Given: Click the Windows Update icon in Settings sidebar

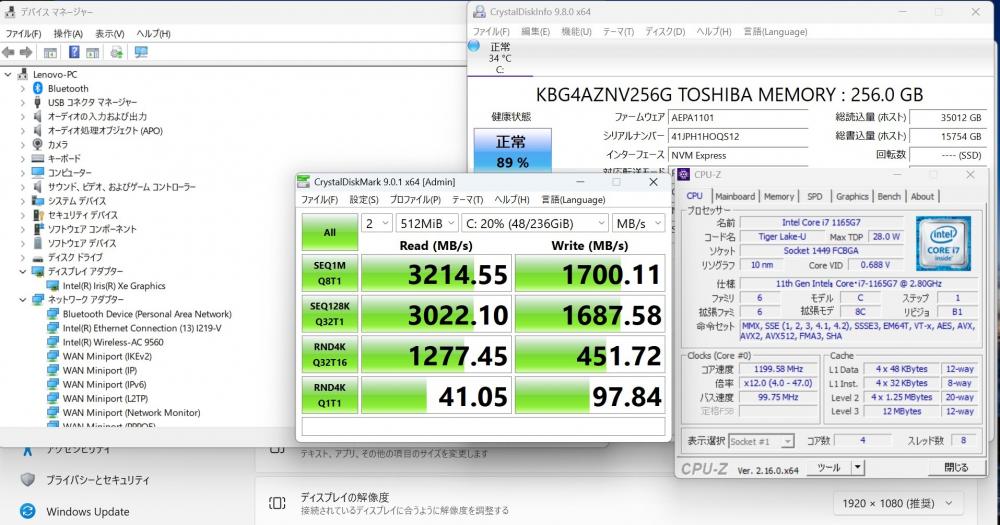Looking at the screenshot, I should (x=27, y=511).
